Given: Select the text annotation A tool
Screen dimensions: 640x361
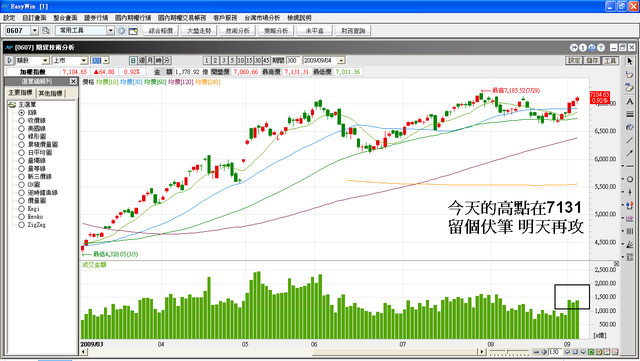Looking at the screenshot, I should pyautogui.click(x=629, y=101).
